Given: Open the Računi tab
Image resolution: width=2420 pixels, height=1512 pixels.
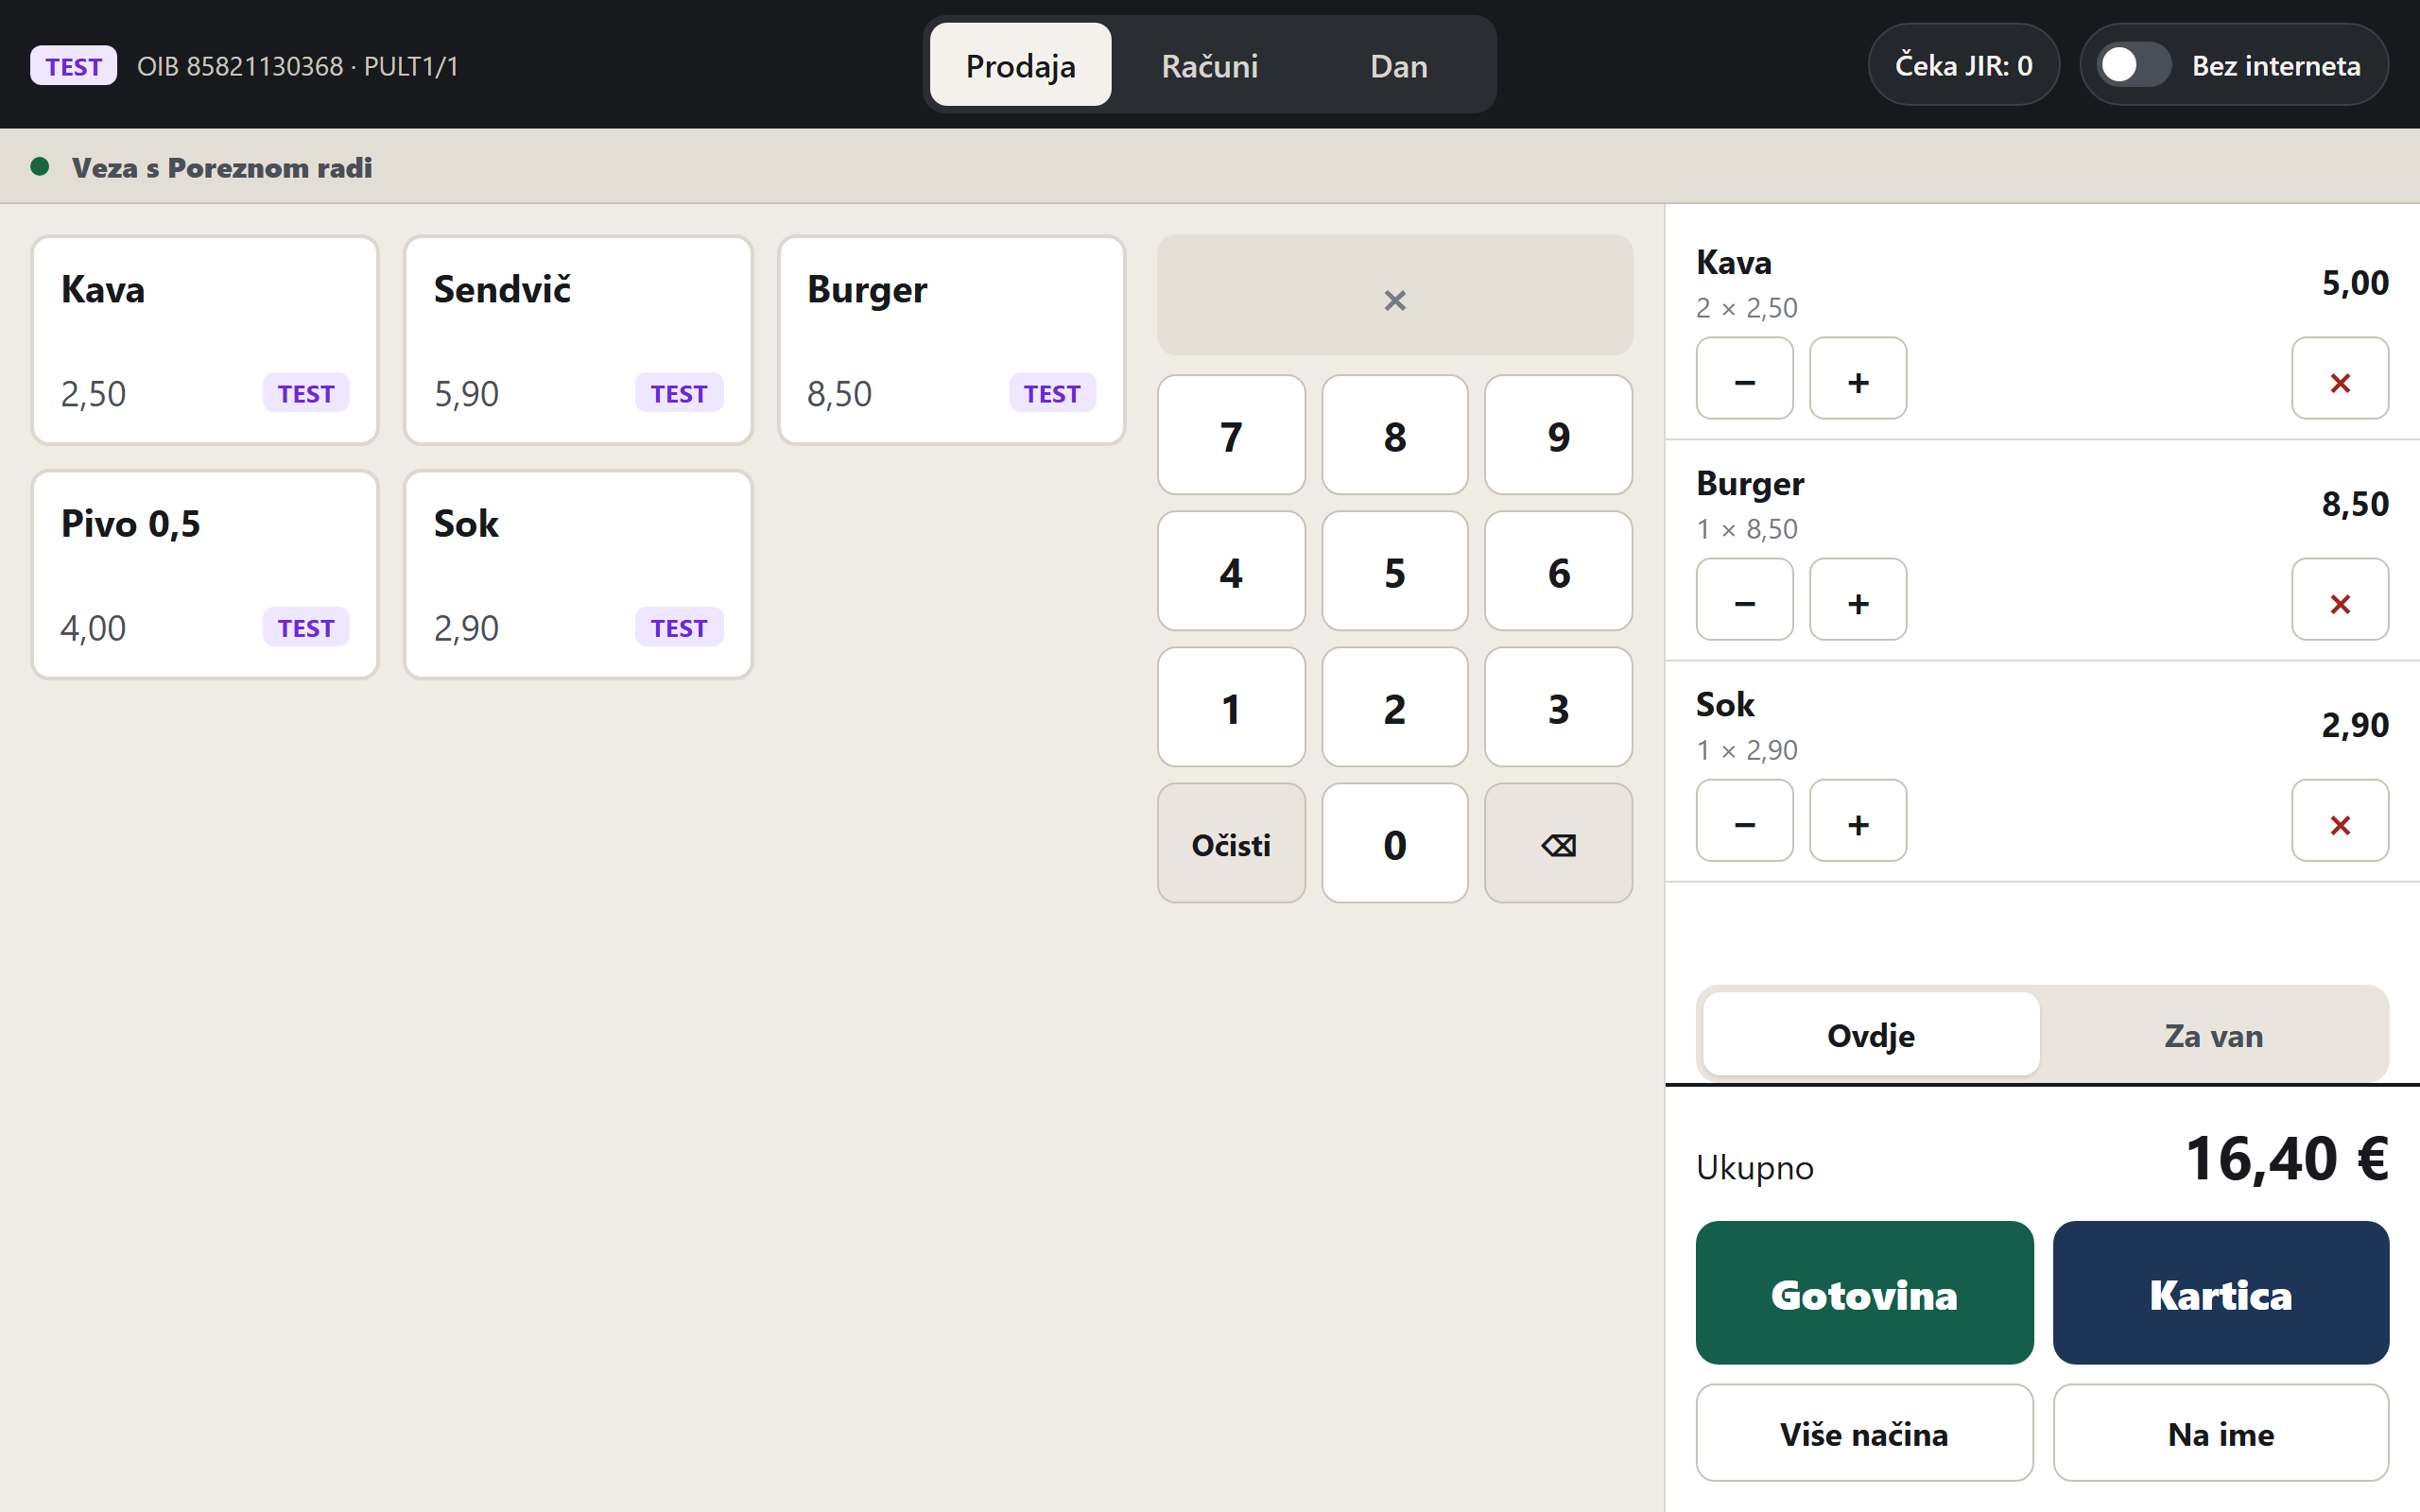Looking at the screenshot, I should tap(1209, 65).
